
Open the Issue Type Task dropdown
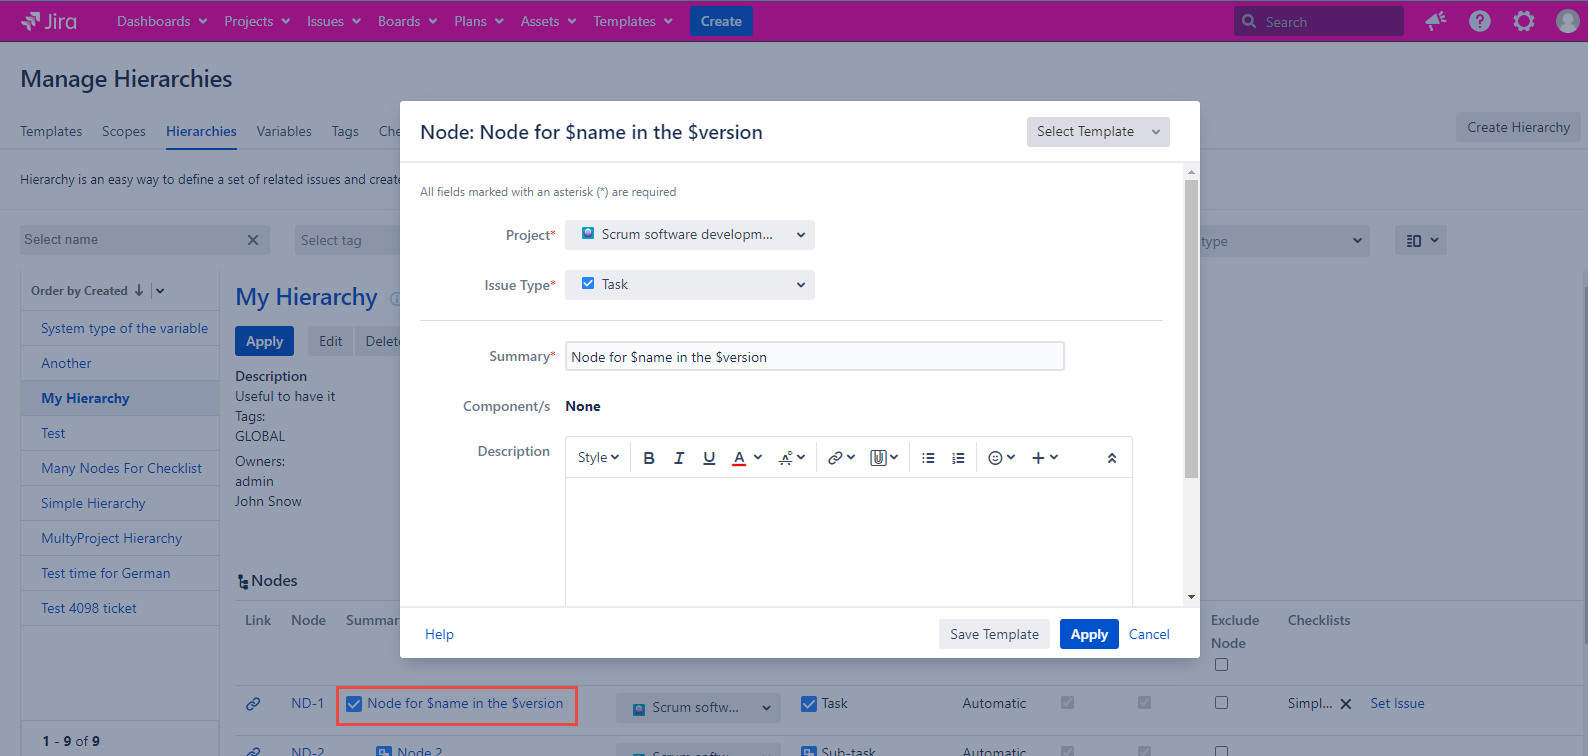pos(689,285)
